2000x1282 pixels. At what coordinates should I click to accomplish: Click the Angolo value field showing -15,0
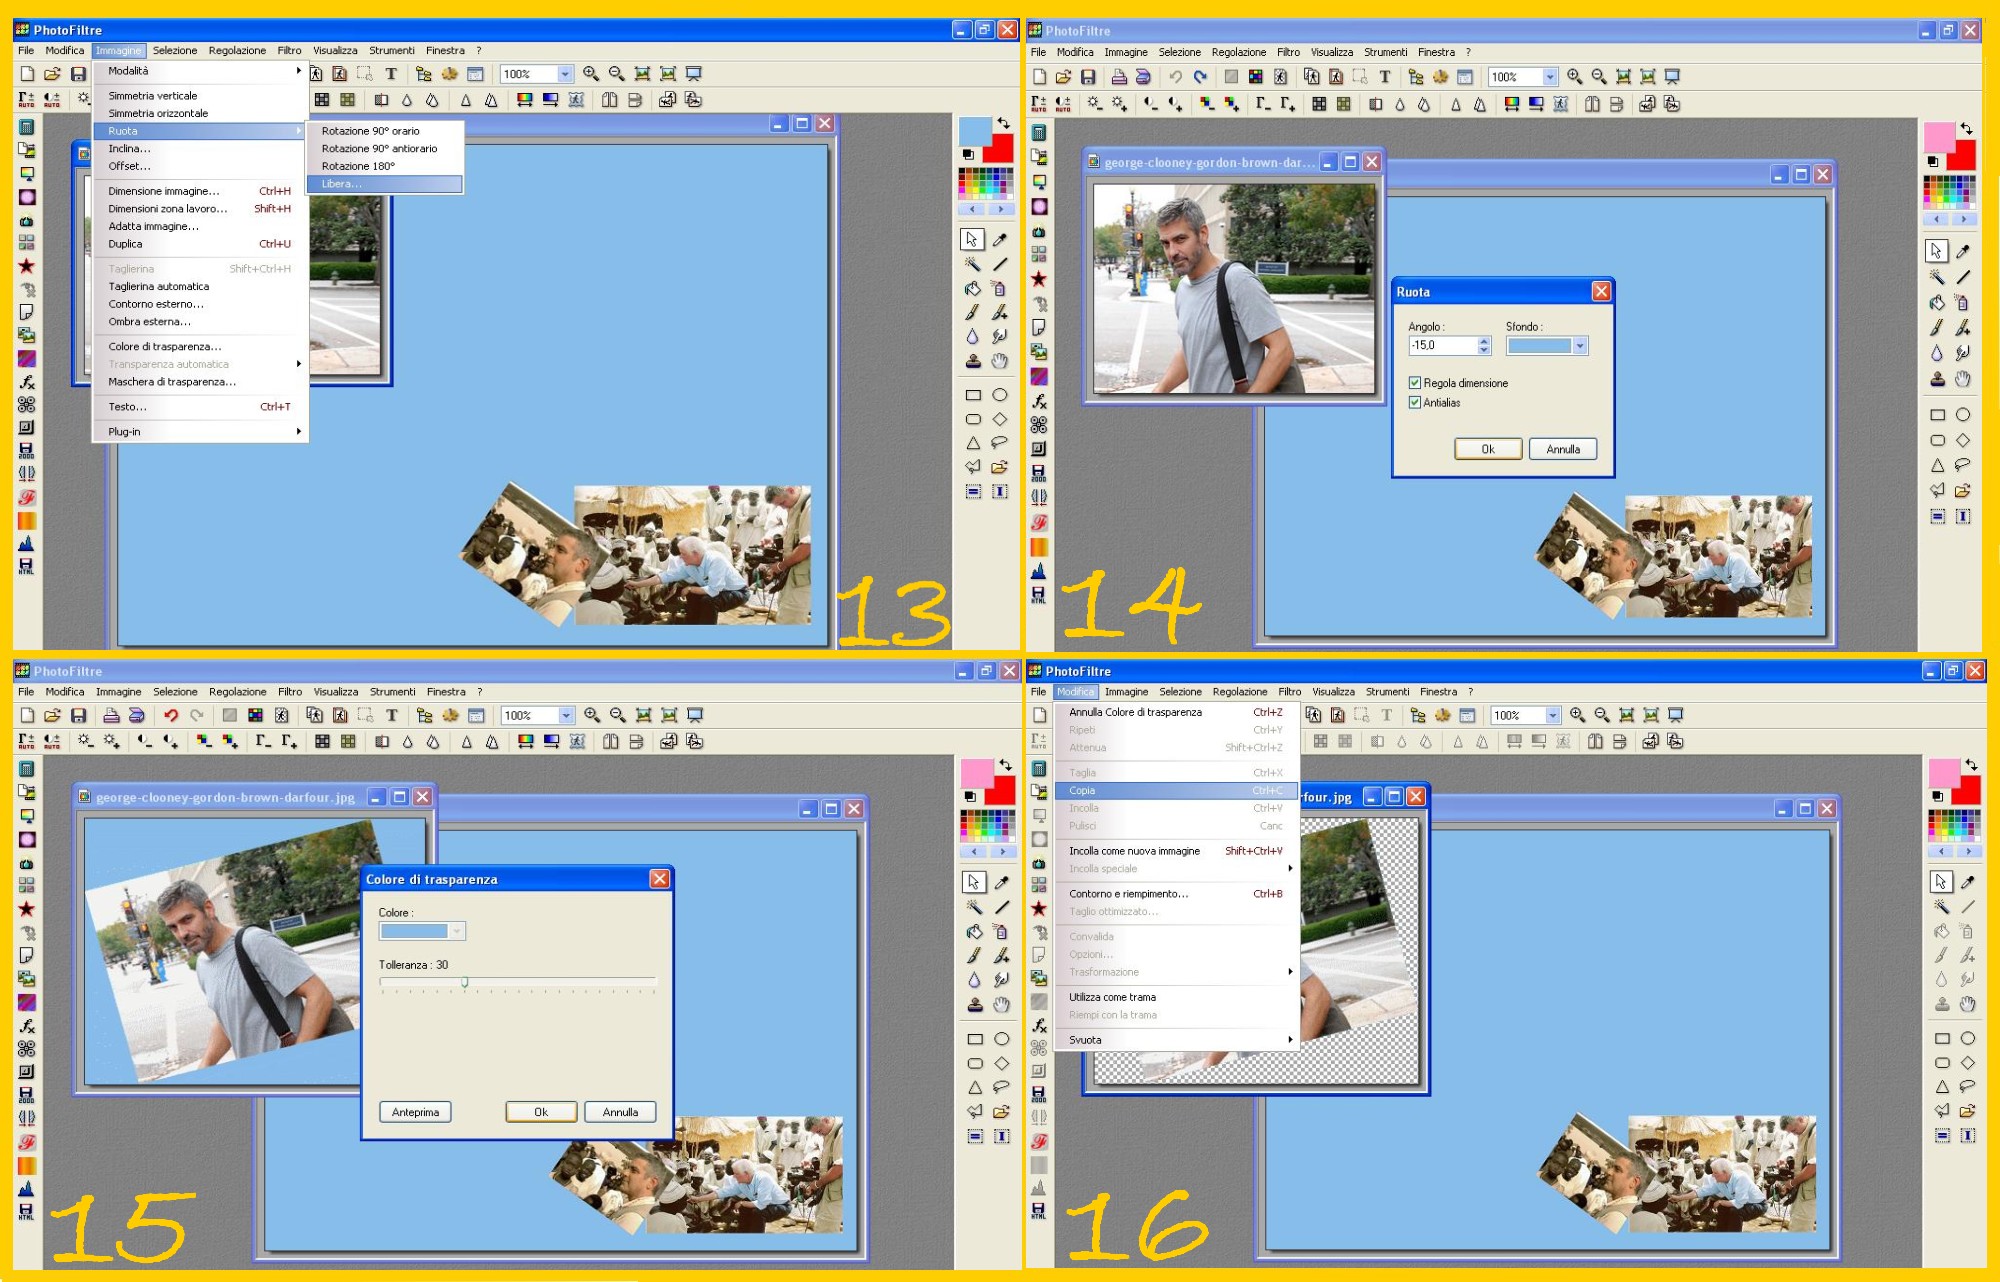click(1440, 346)
